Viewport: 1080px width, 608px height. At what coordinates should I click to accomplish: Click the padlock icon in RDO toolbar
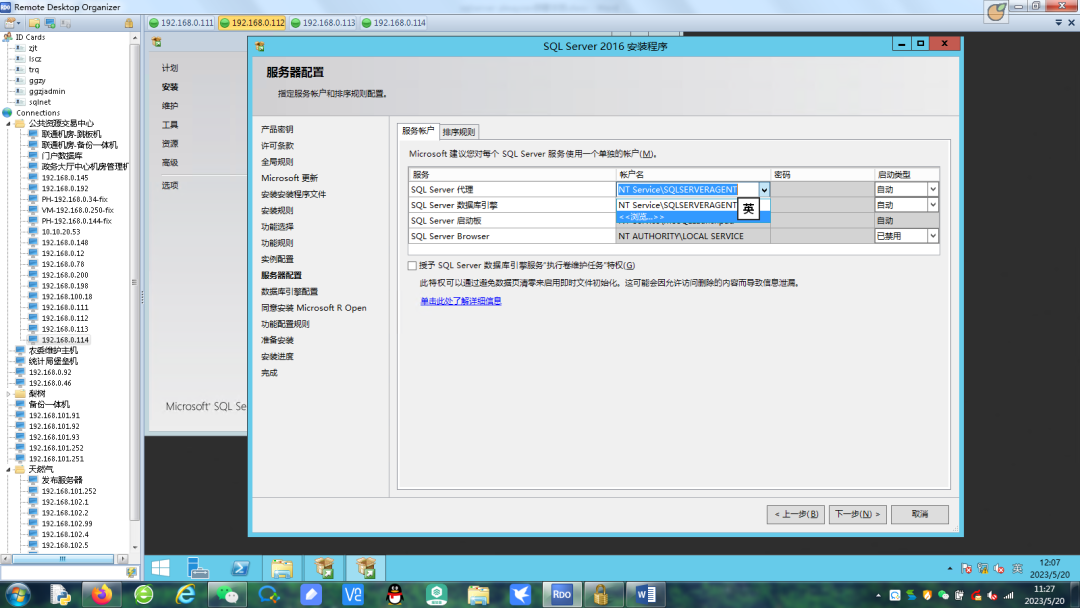point(129,23)
